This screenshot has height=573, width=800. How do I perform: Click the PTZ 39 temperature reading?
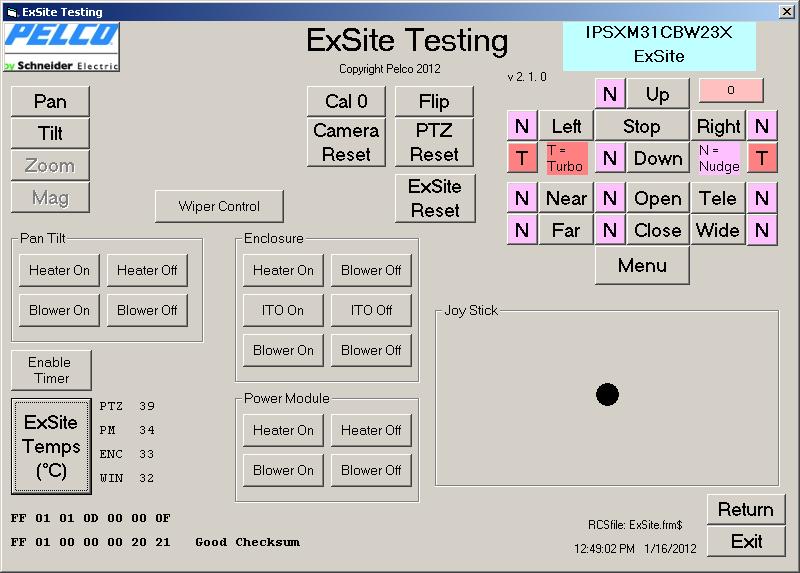pos(127,406)
